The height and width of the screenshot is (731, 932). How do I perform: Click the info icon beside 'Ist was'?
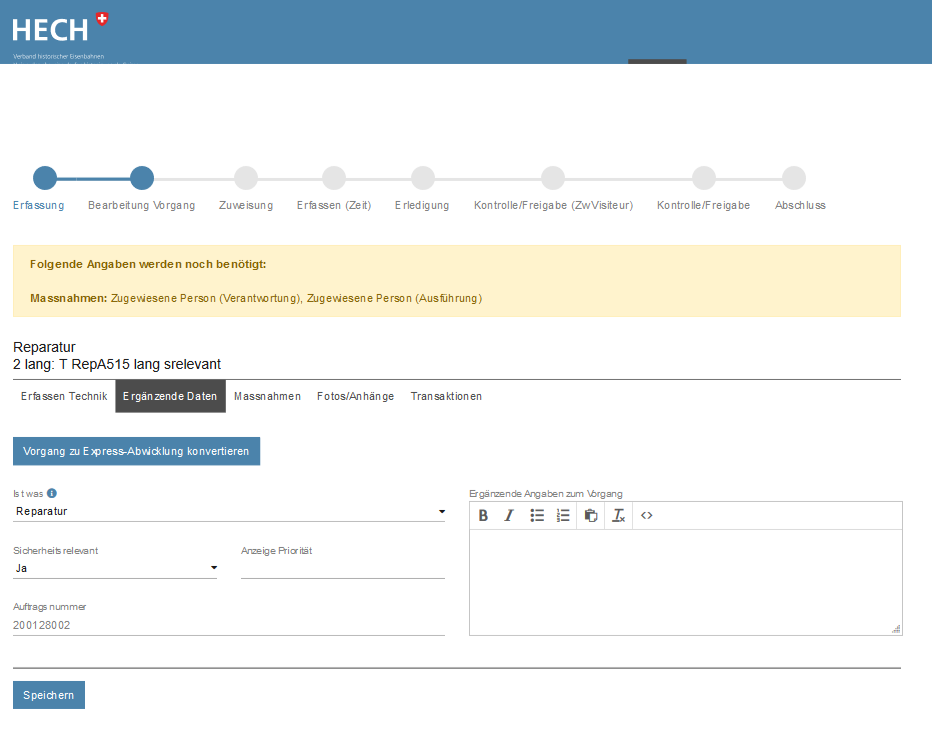click(52, 493)
